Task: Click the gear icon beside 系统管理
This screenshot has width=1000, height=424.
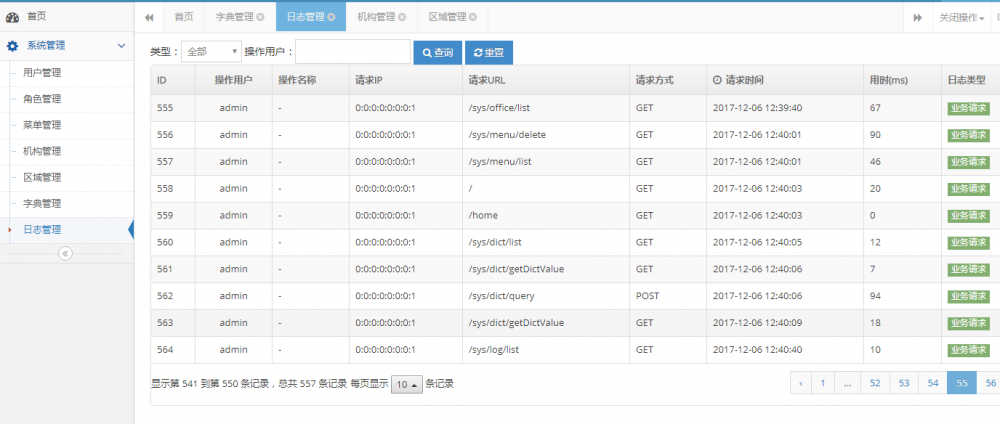Action: point(12,46)
